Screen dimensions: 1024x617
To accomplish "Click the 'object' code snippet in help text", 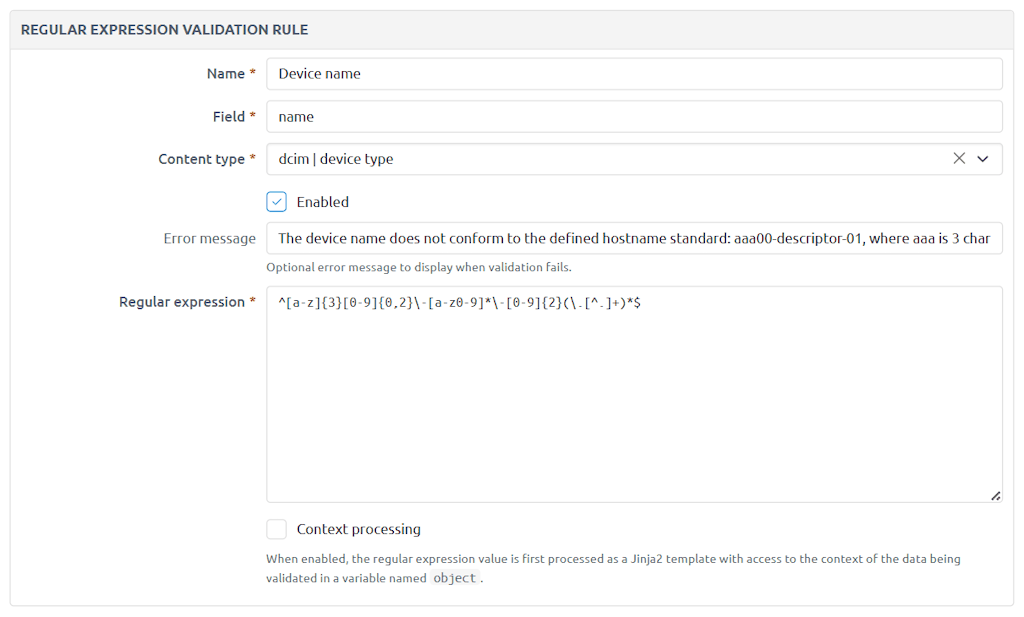I will tap(455, 578).
